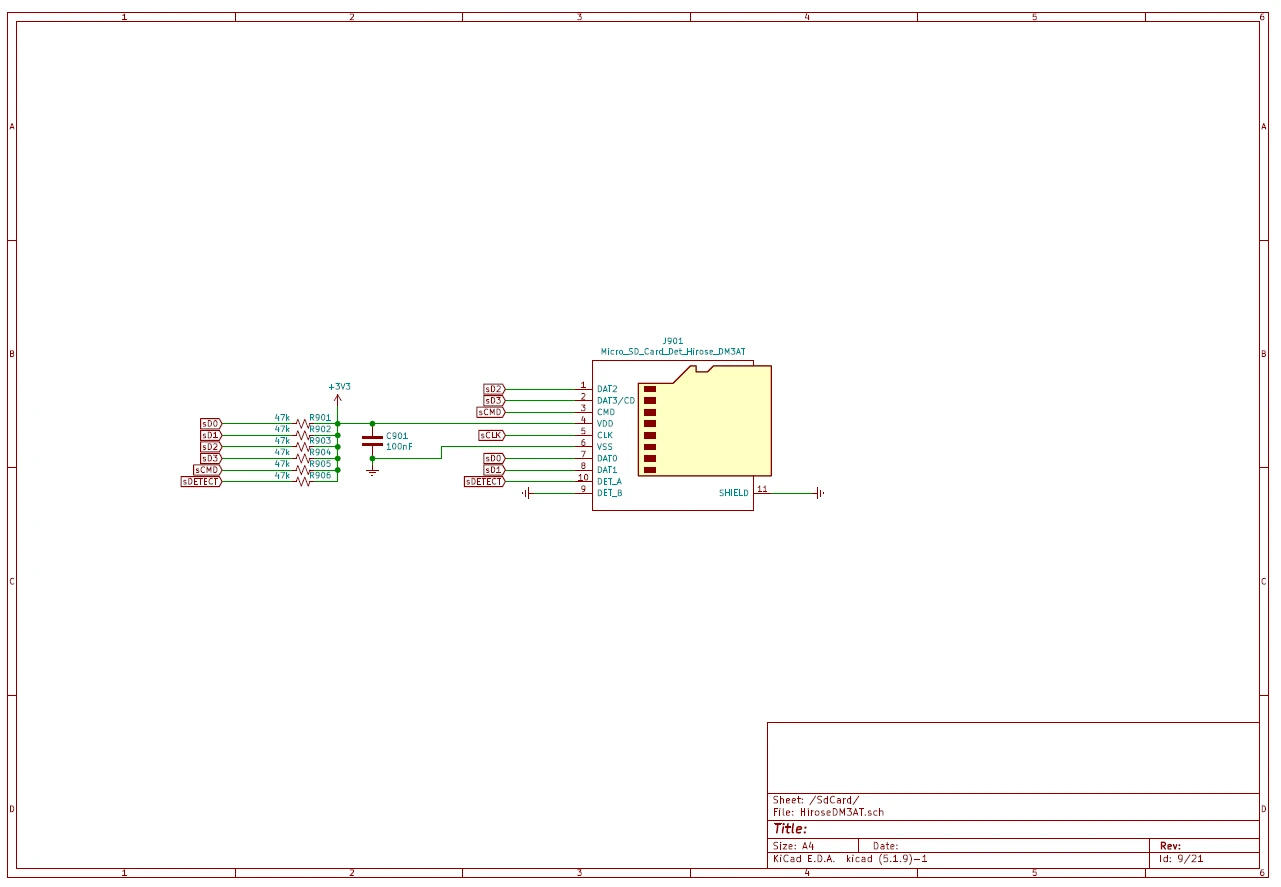This screenshot has width=1281, height=887.
Task: Select the sD3 label wired to DAT3/CD
Action: (494, 400)
